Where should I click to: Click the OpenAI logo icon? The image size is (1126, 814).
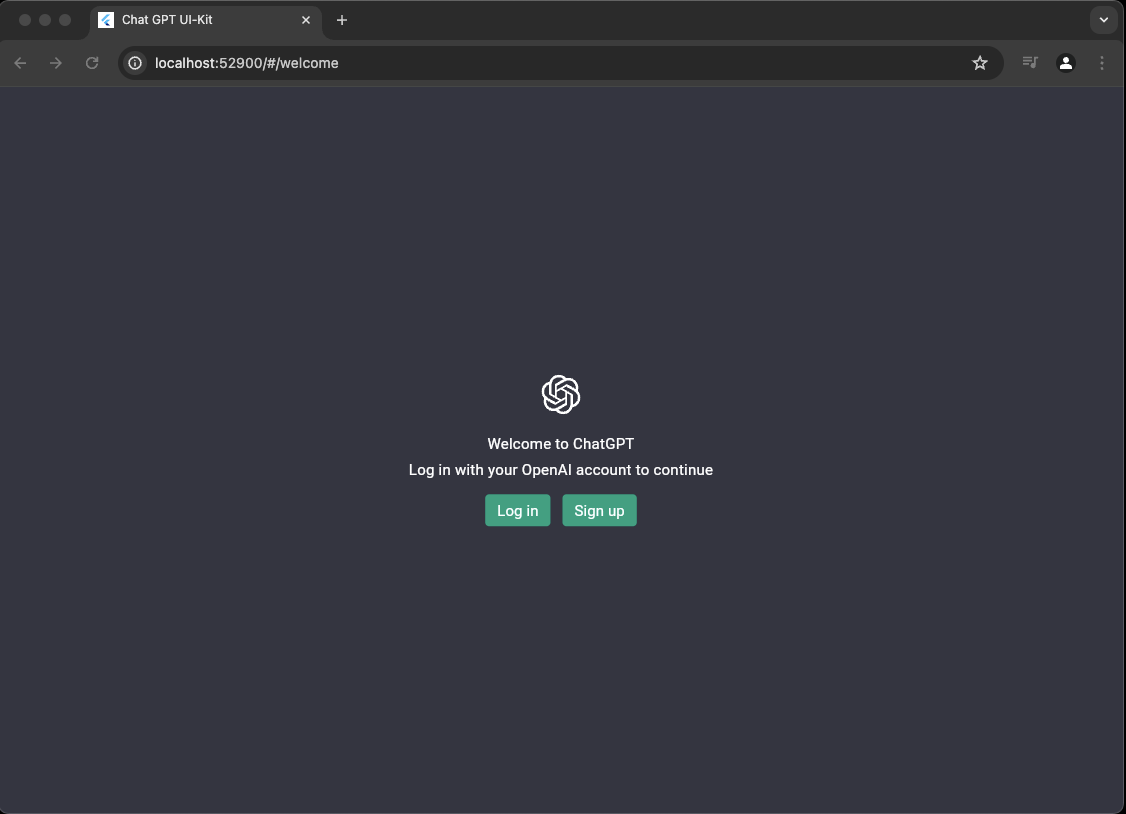(561, 394)
